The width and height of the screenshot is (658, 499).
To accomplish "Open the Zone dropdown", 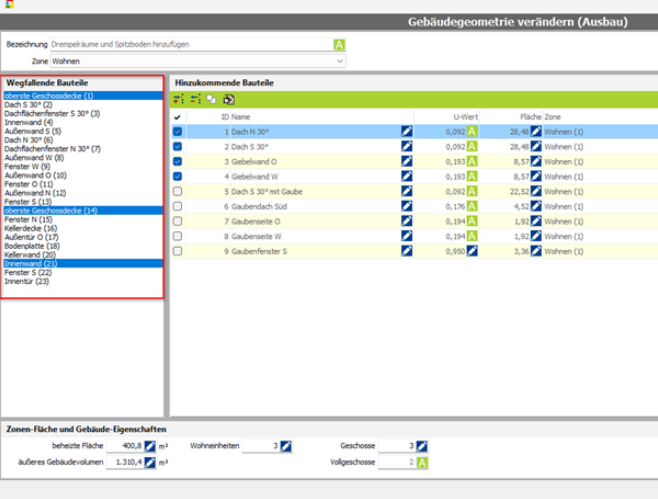I will pyautogui.click(x=341, y=61).
